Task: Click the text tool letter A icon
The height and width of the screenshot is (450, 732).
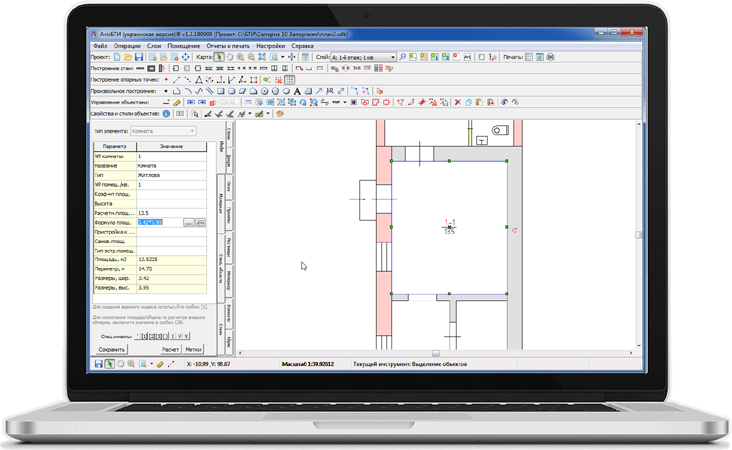Action: pos(297,91)
